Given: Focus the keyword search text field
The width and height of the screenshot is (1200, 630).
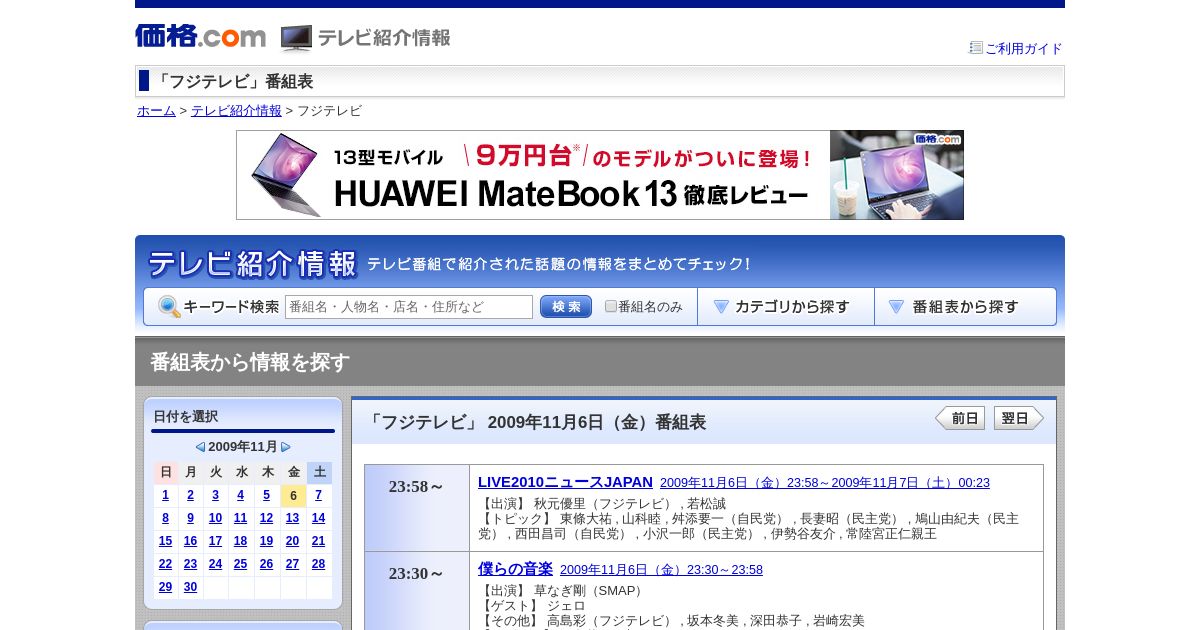Looking at the screenshot, I should tap(409, 307).
